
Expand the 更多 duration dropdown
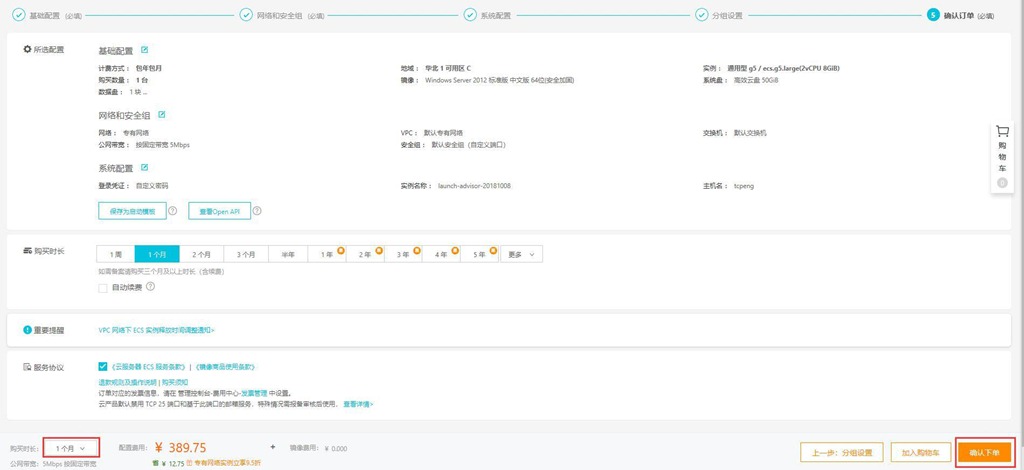(520, 254)
